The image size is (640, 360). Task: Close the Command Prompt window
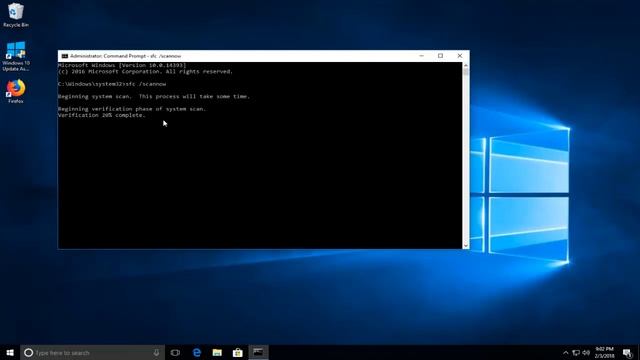[x=460, y=56]
